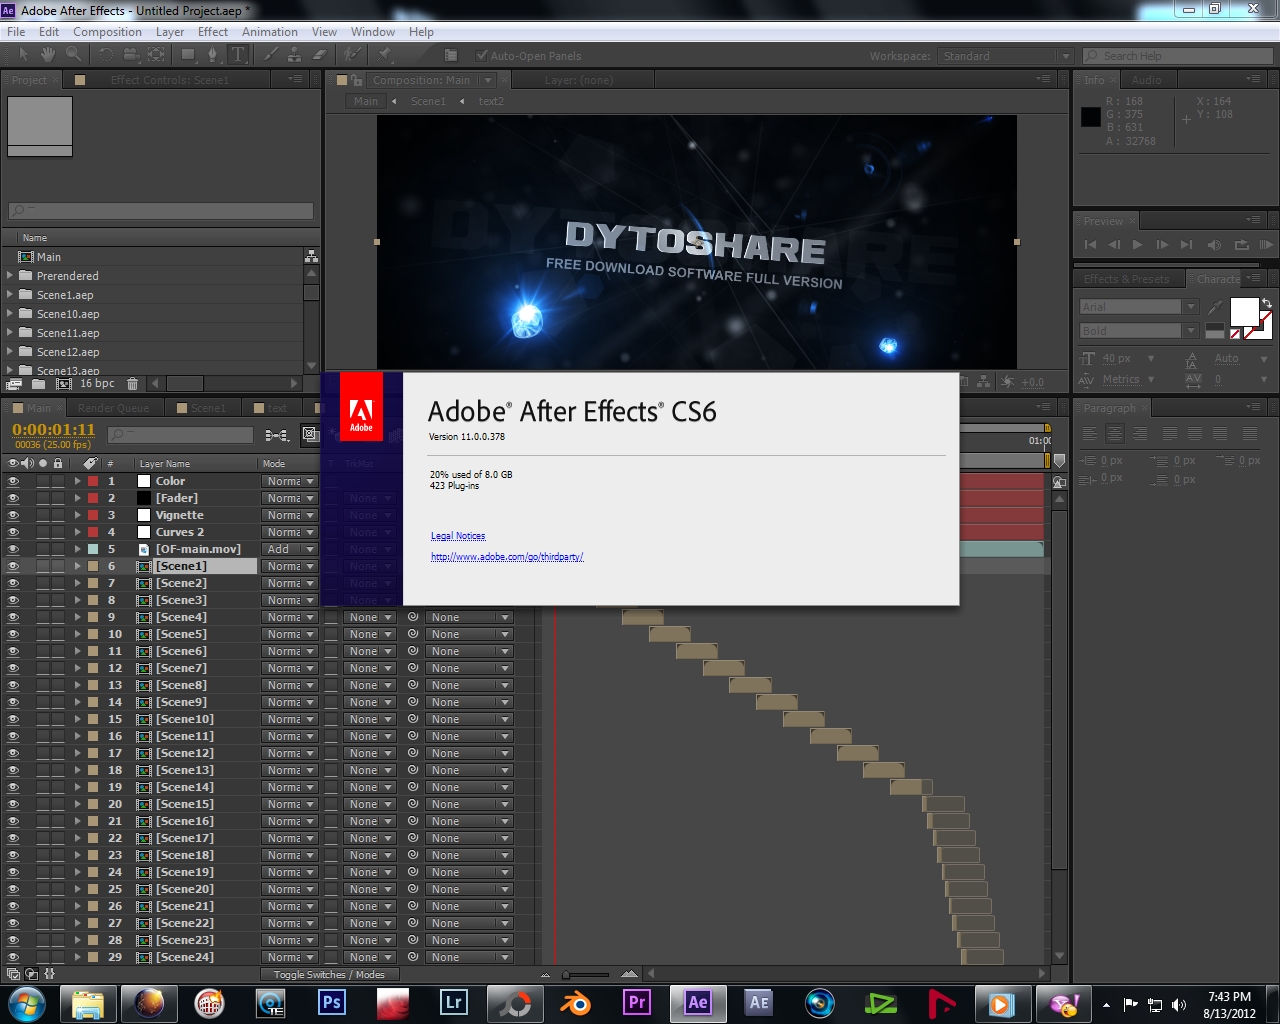Open Blender from the taskbar
Viewport: 1280px width, 1024px height.
click(575, 1003)
